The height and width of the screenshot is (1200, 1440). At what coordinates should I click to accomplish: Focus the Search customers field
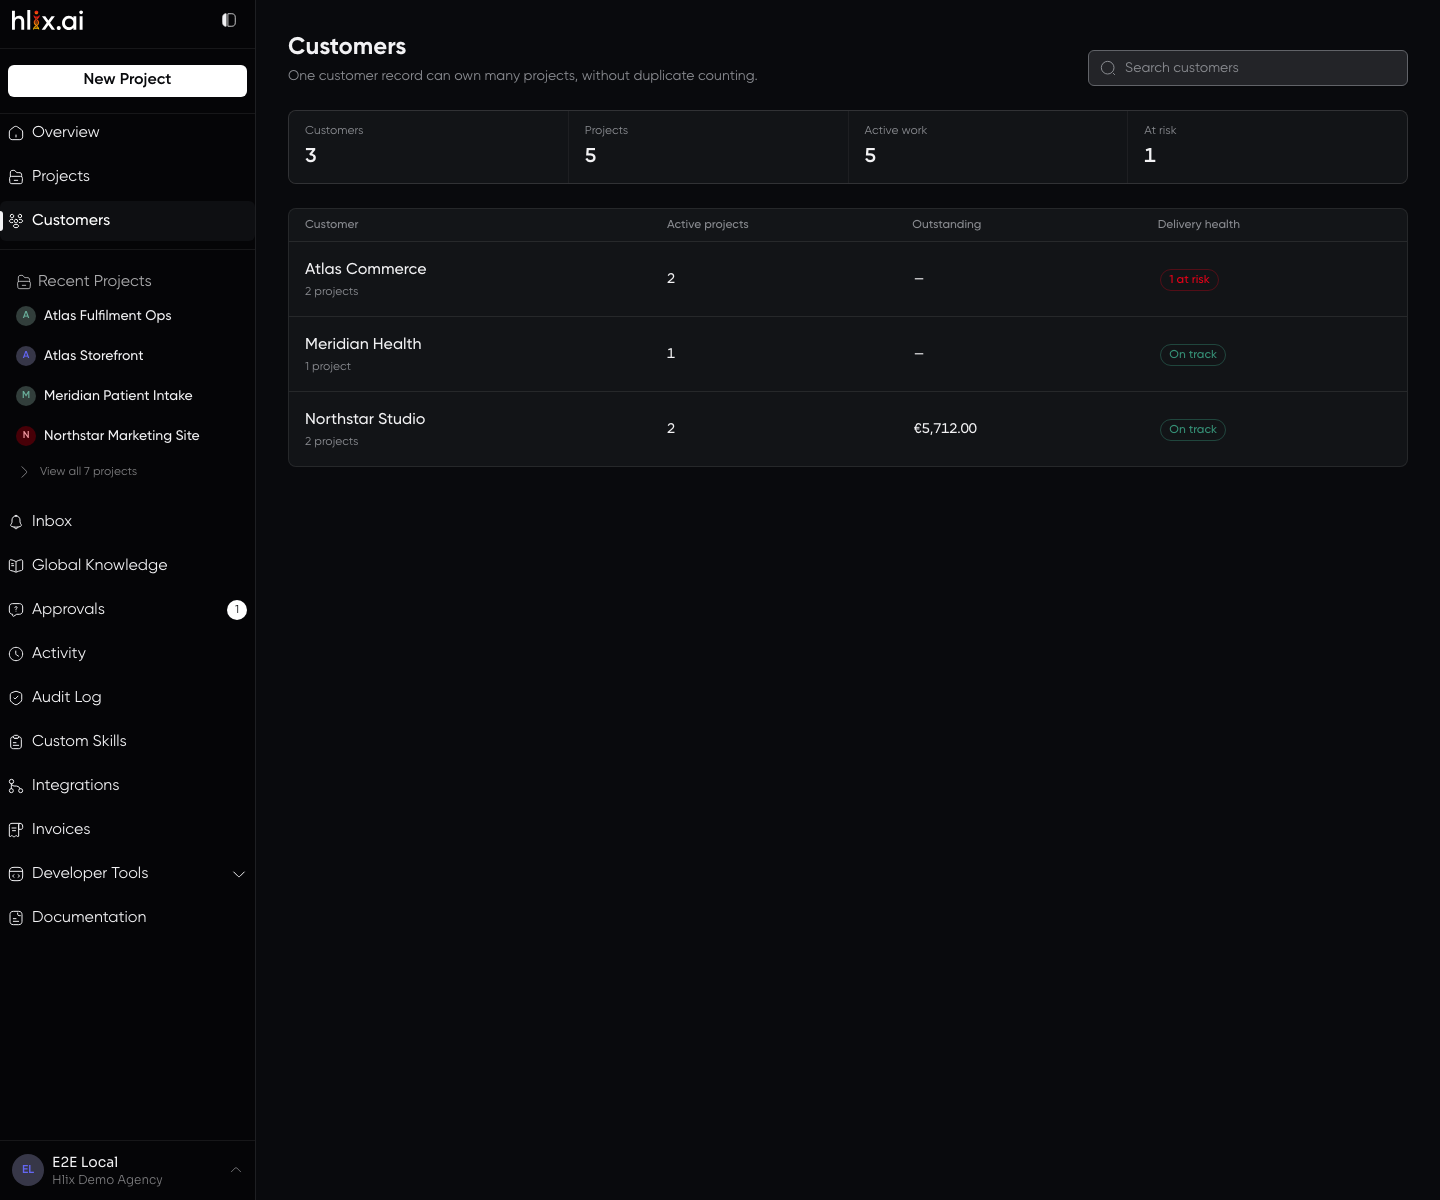1247,68
